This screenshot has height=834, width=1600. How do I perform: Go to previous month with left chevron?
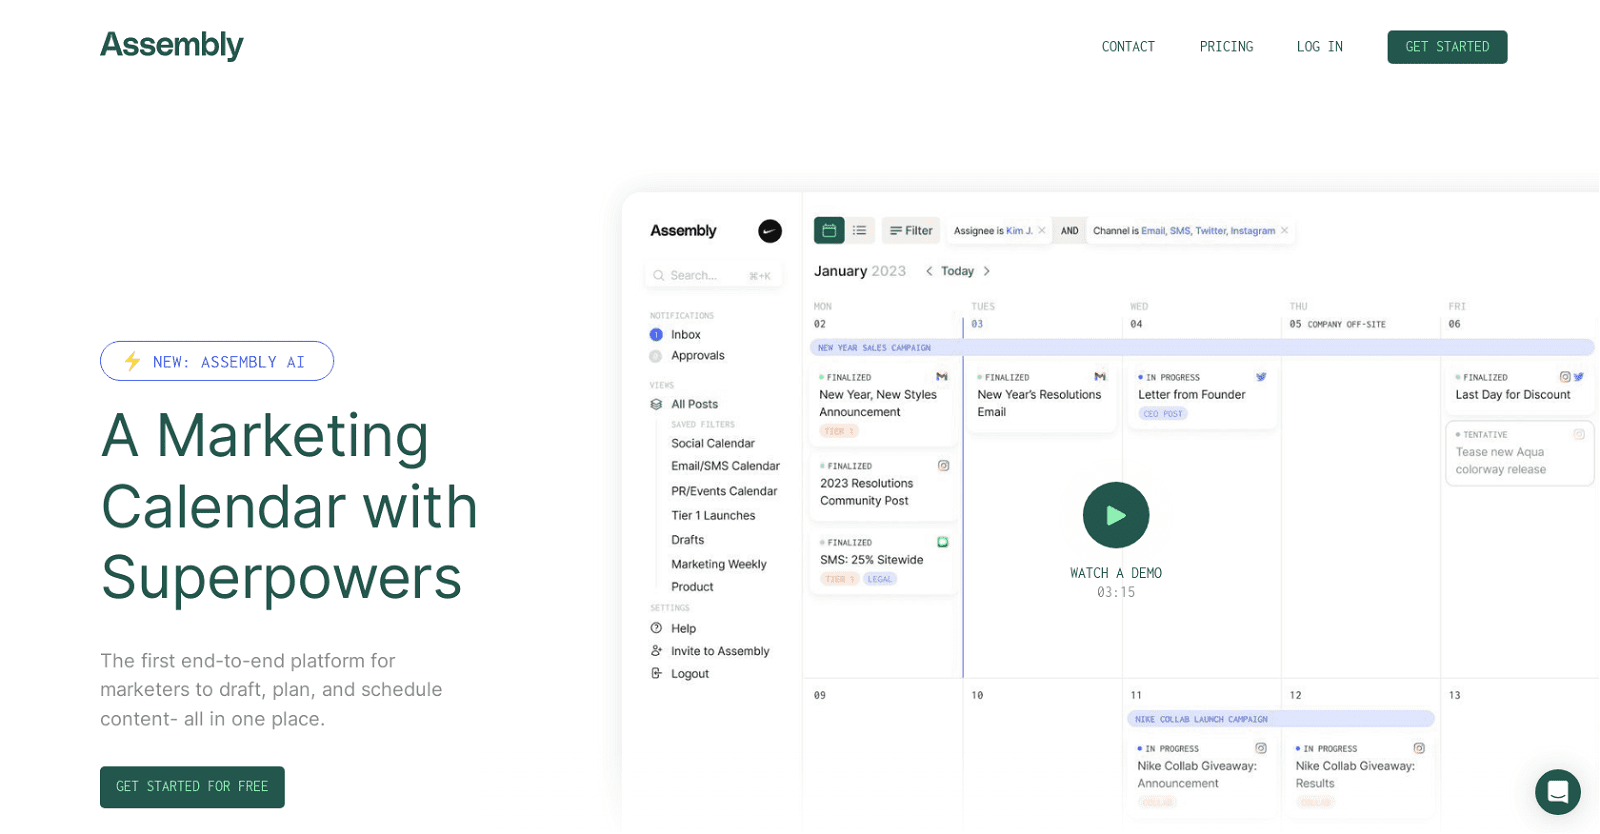coord(929,272)
